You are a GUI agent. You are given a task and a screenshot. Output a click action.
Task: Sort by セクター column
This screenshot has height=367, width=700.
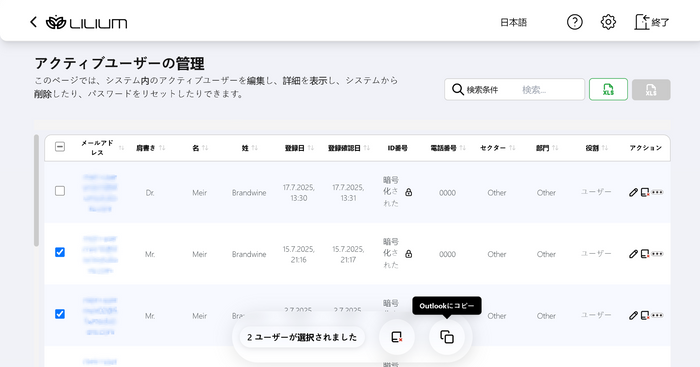coord(512,148)
